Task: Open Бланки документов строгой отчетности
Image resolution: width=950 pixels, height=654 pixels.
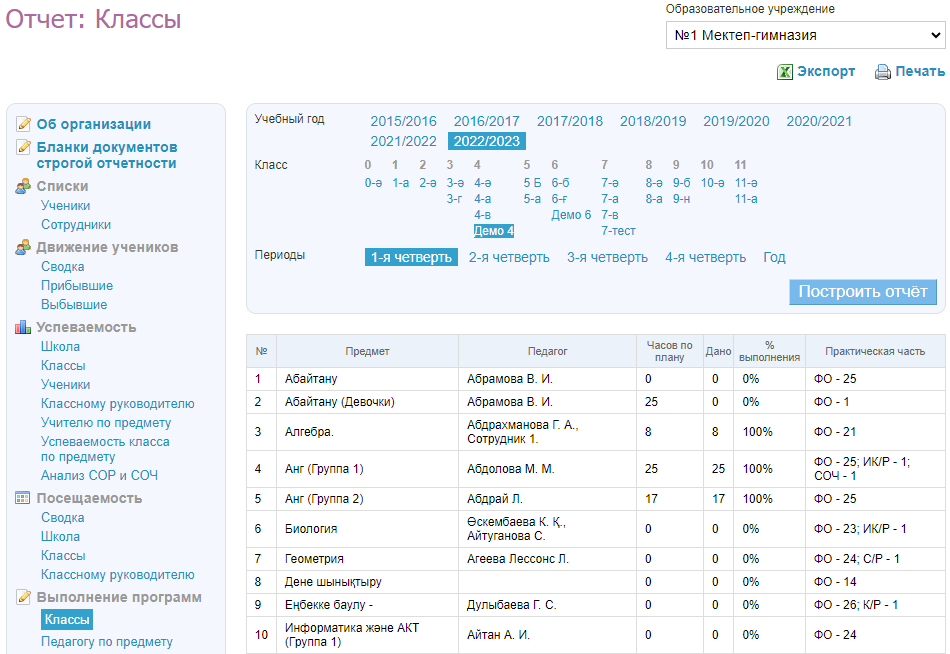Action: (x=106, y=155)
